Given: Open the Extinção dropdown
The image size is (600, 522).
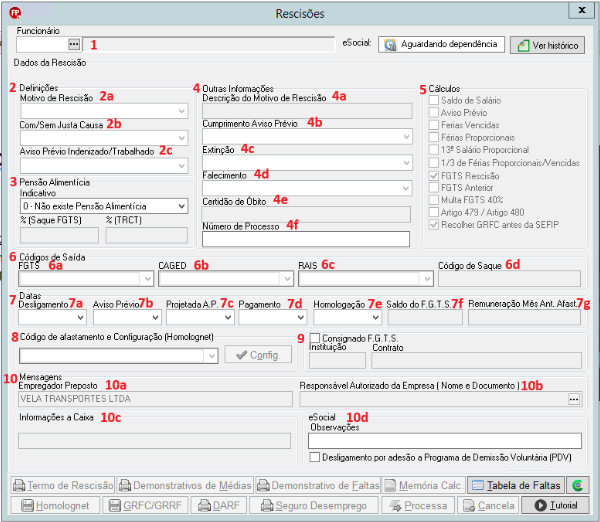Looking at the screenshot, I should pyautogui.click(x=406, y=163).
